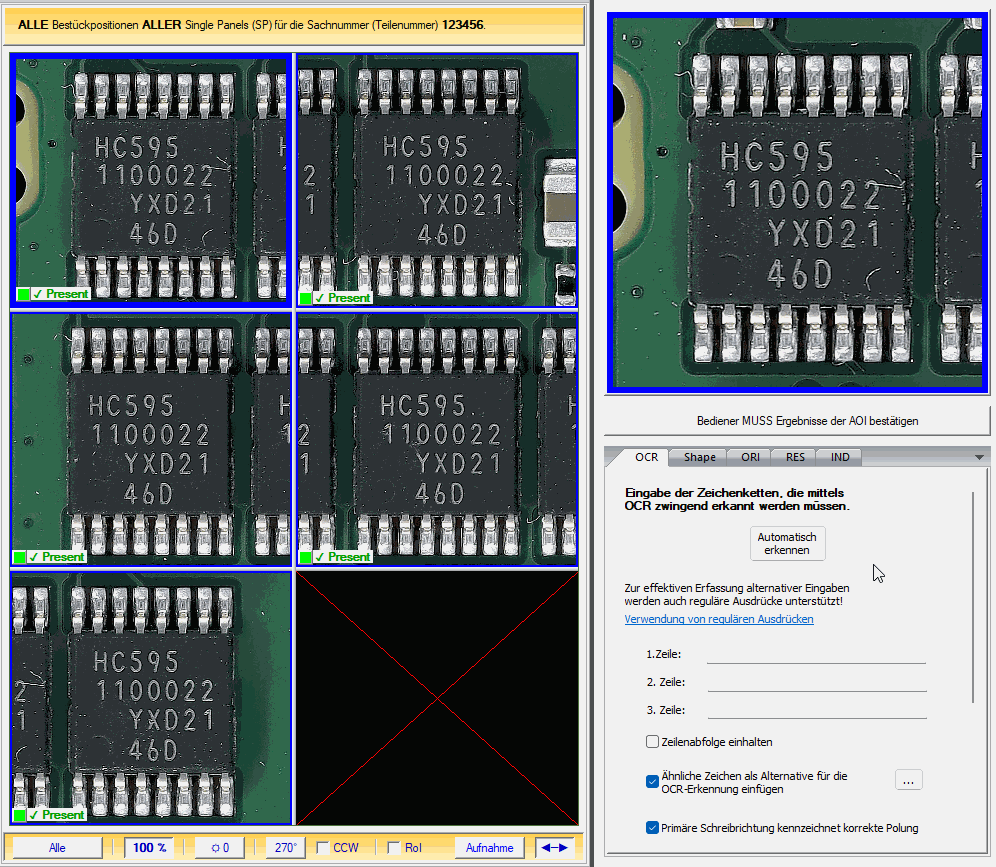Viewport: 996px width, 867px height.
Task: Switch to the ORI tab
Action: [750, 457]
